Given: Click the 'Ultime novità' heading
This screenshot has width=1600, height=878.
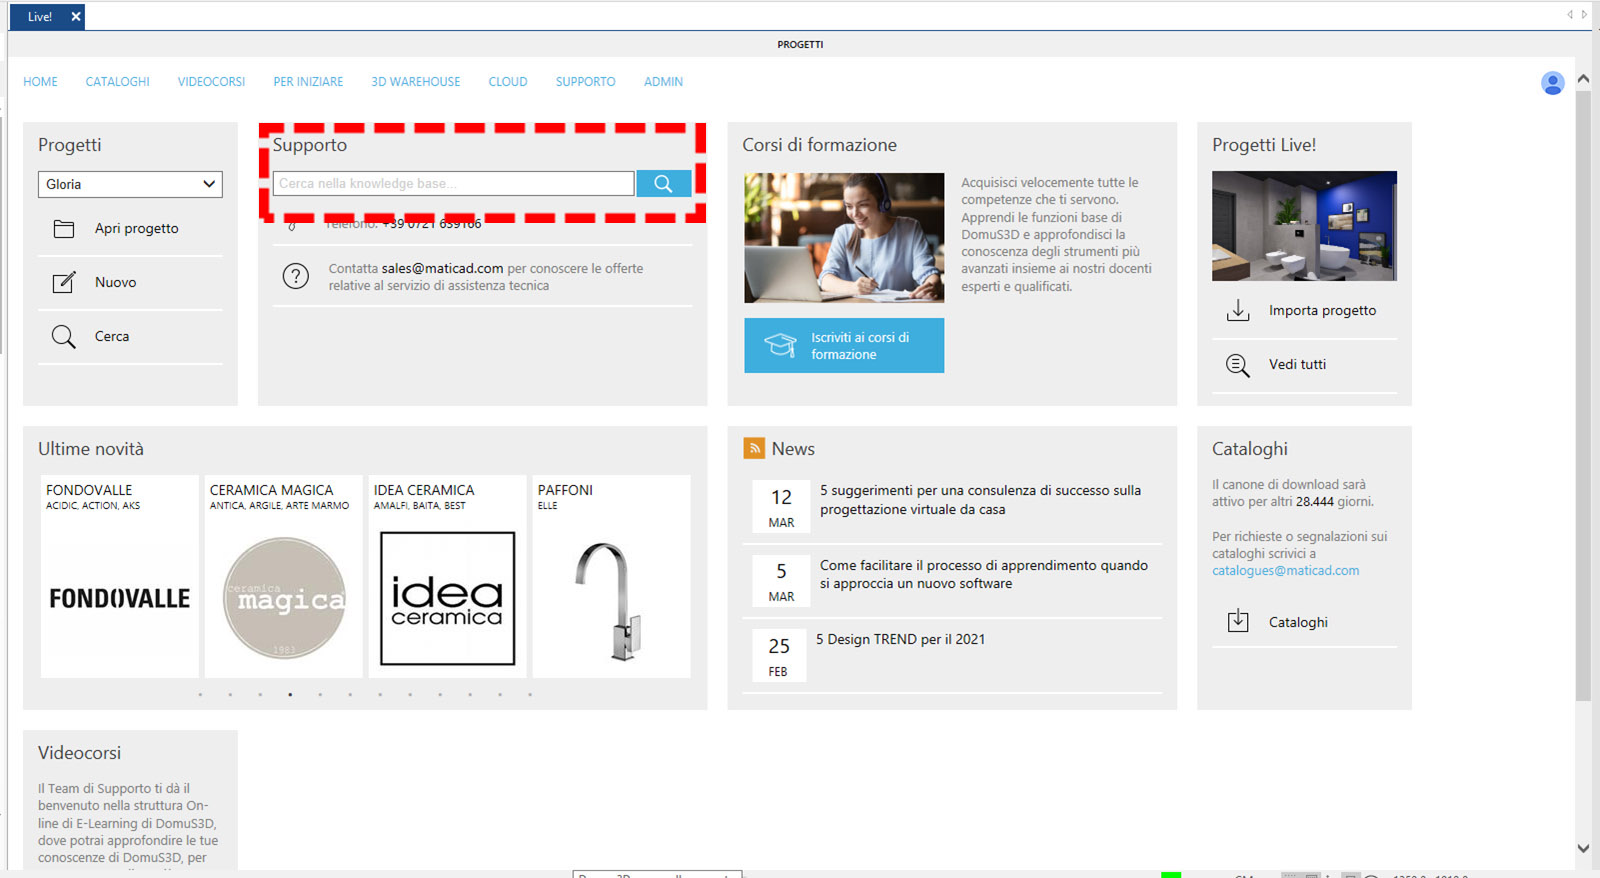Looking at the screenshot, I should coord(91,449).
